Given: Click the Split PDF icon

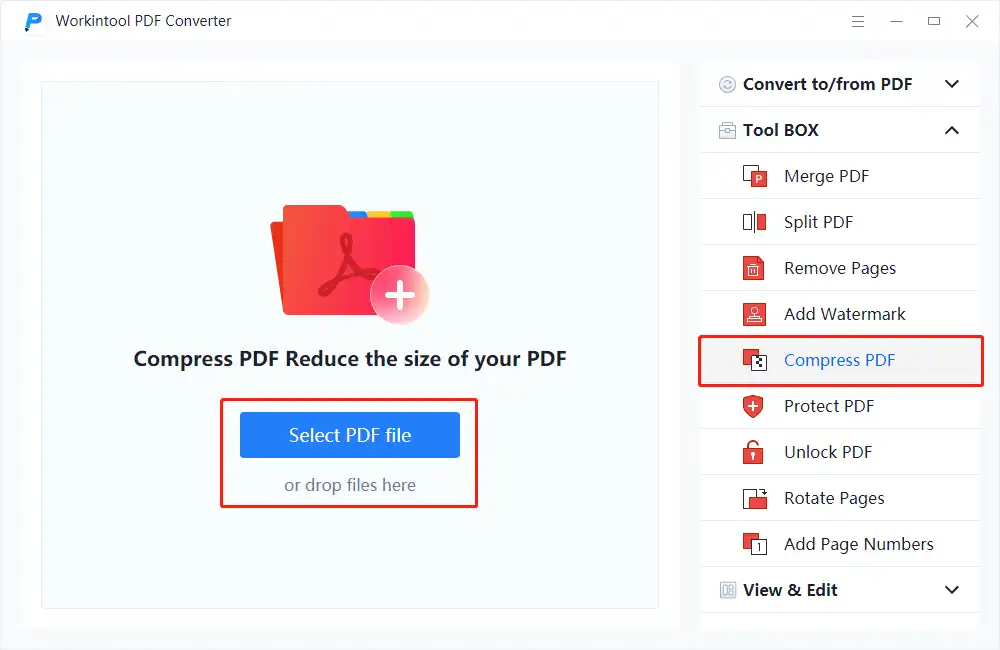Looking at the screenshot, I should click(x=754, y=223).
